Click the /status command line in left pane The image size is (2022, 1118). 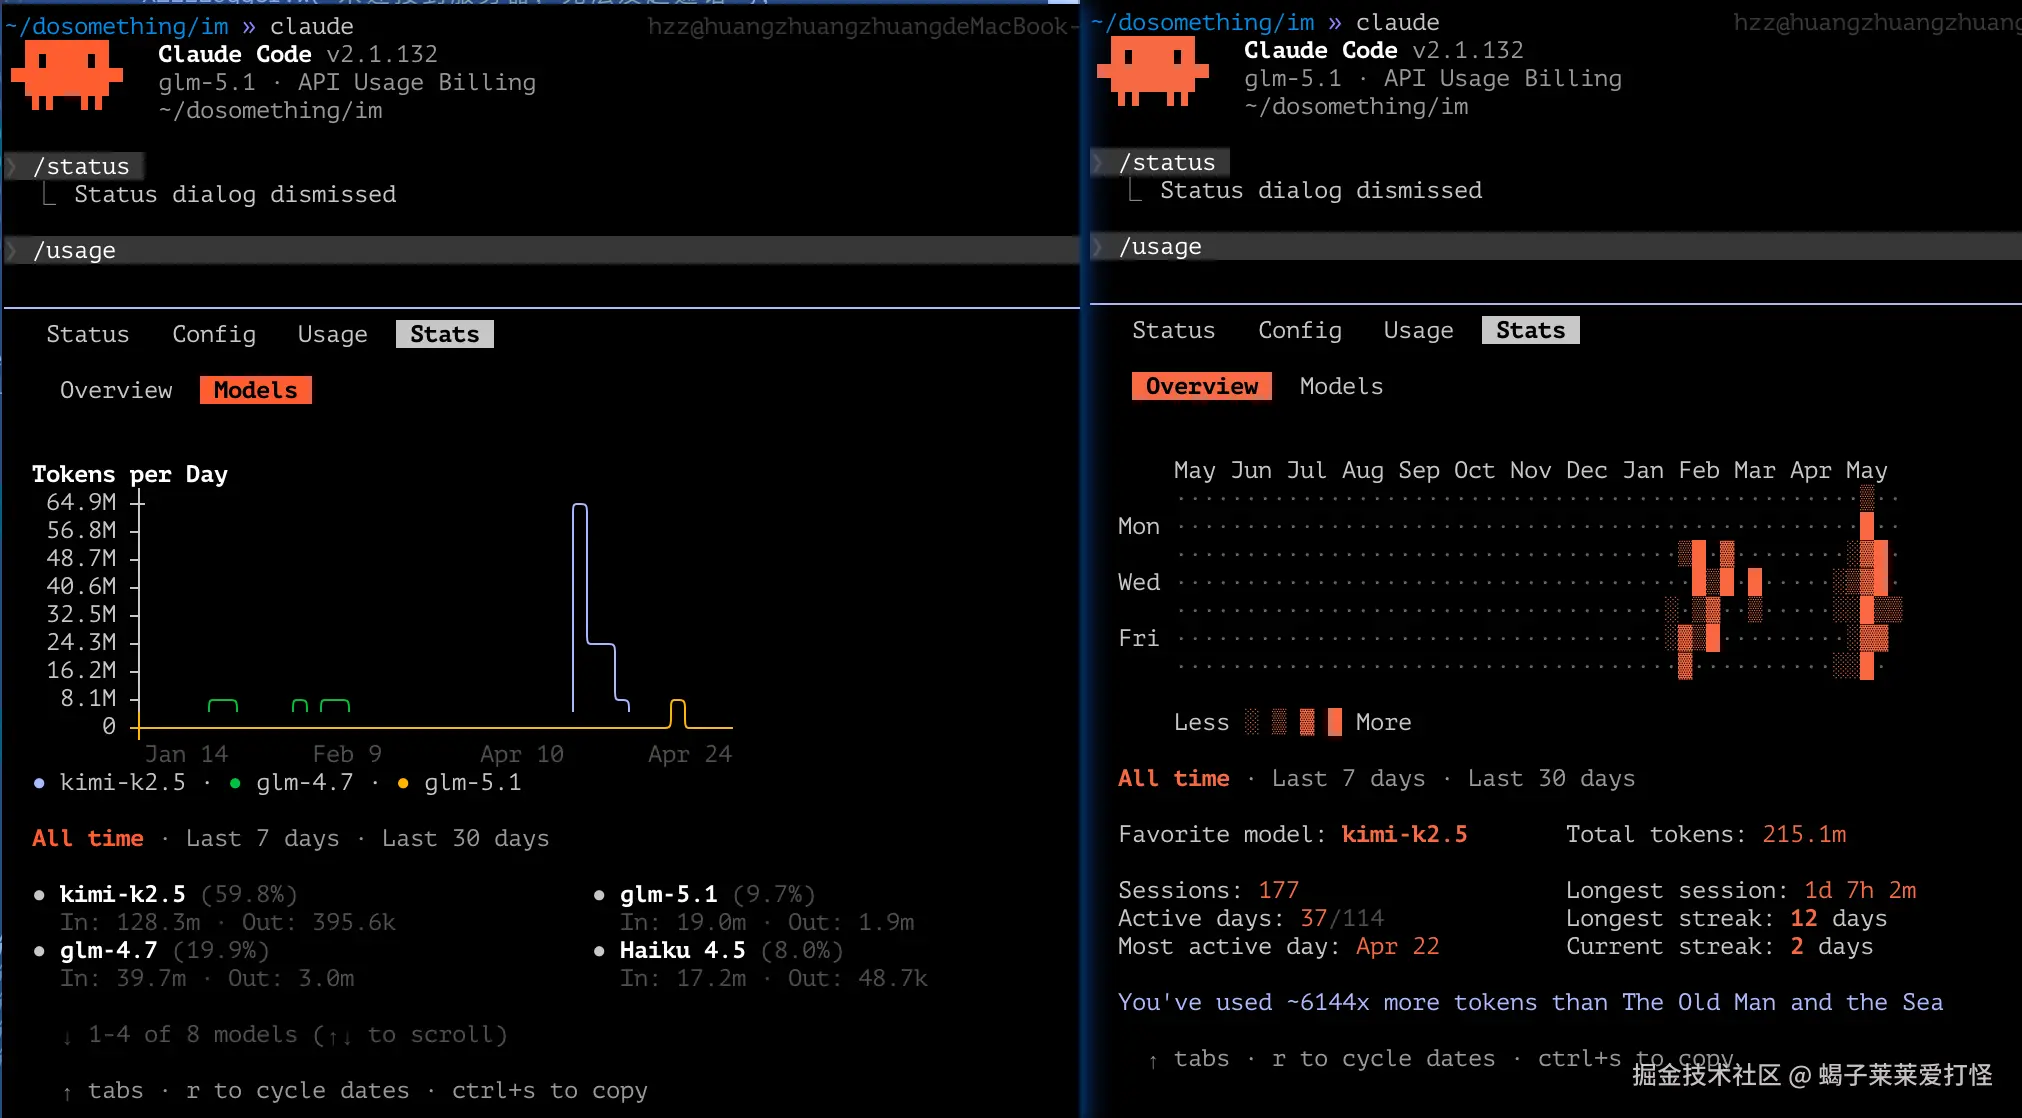[x=75, y=166]
